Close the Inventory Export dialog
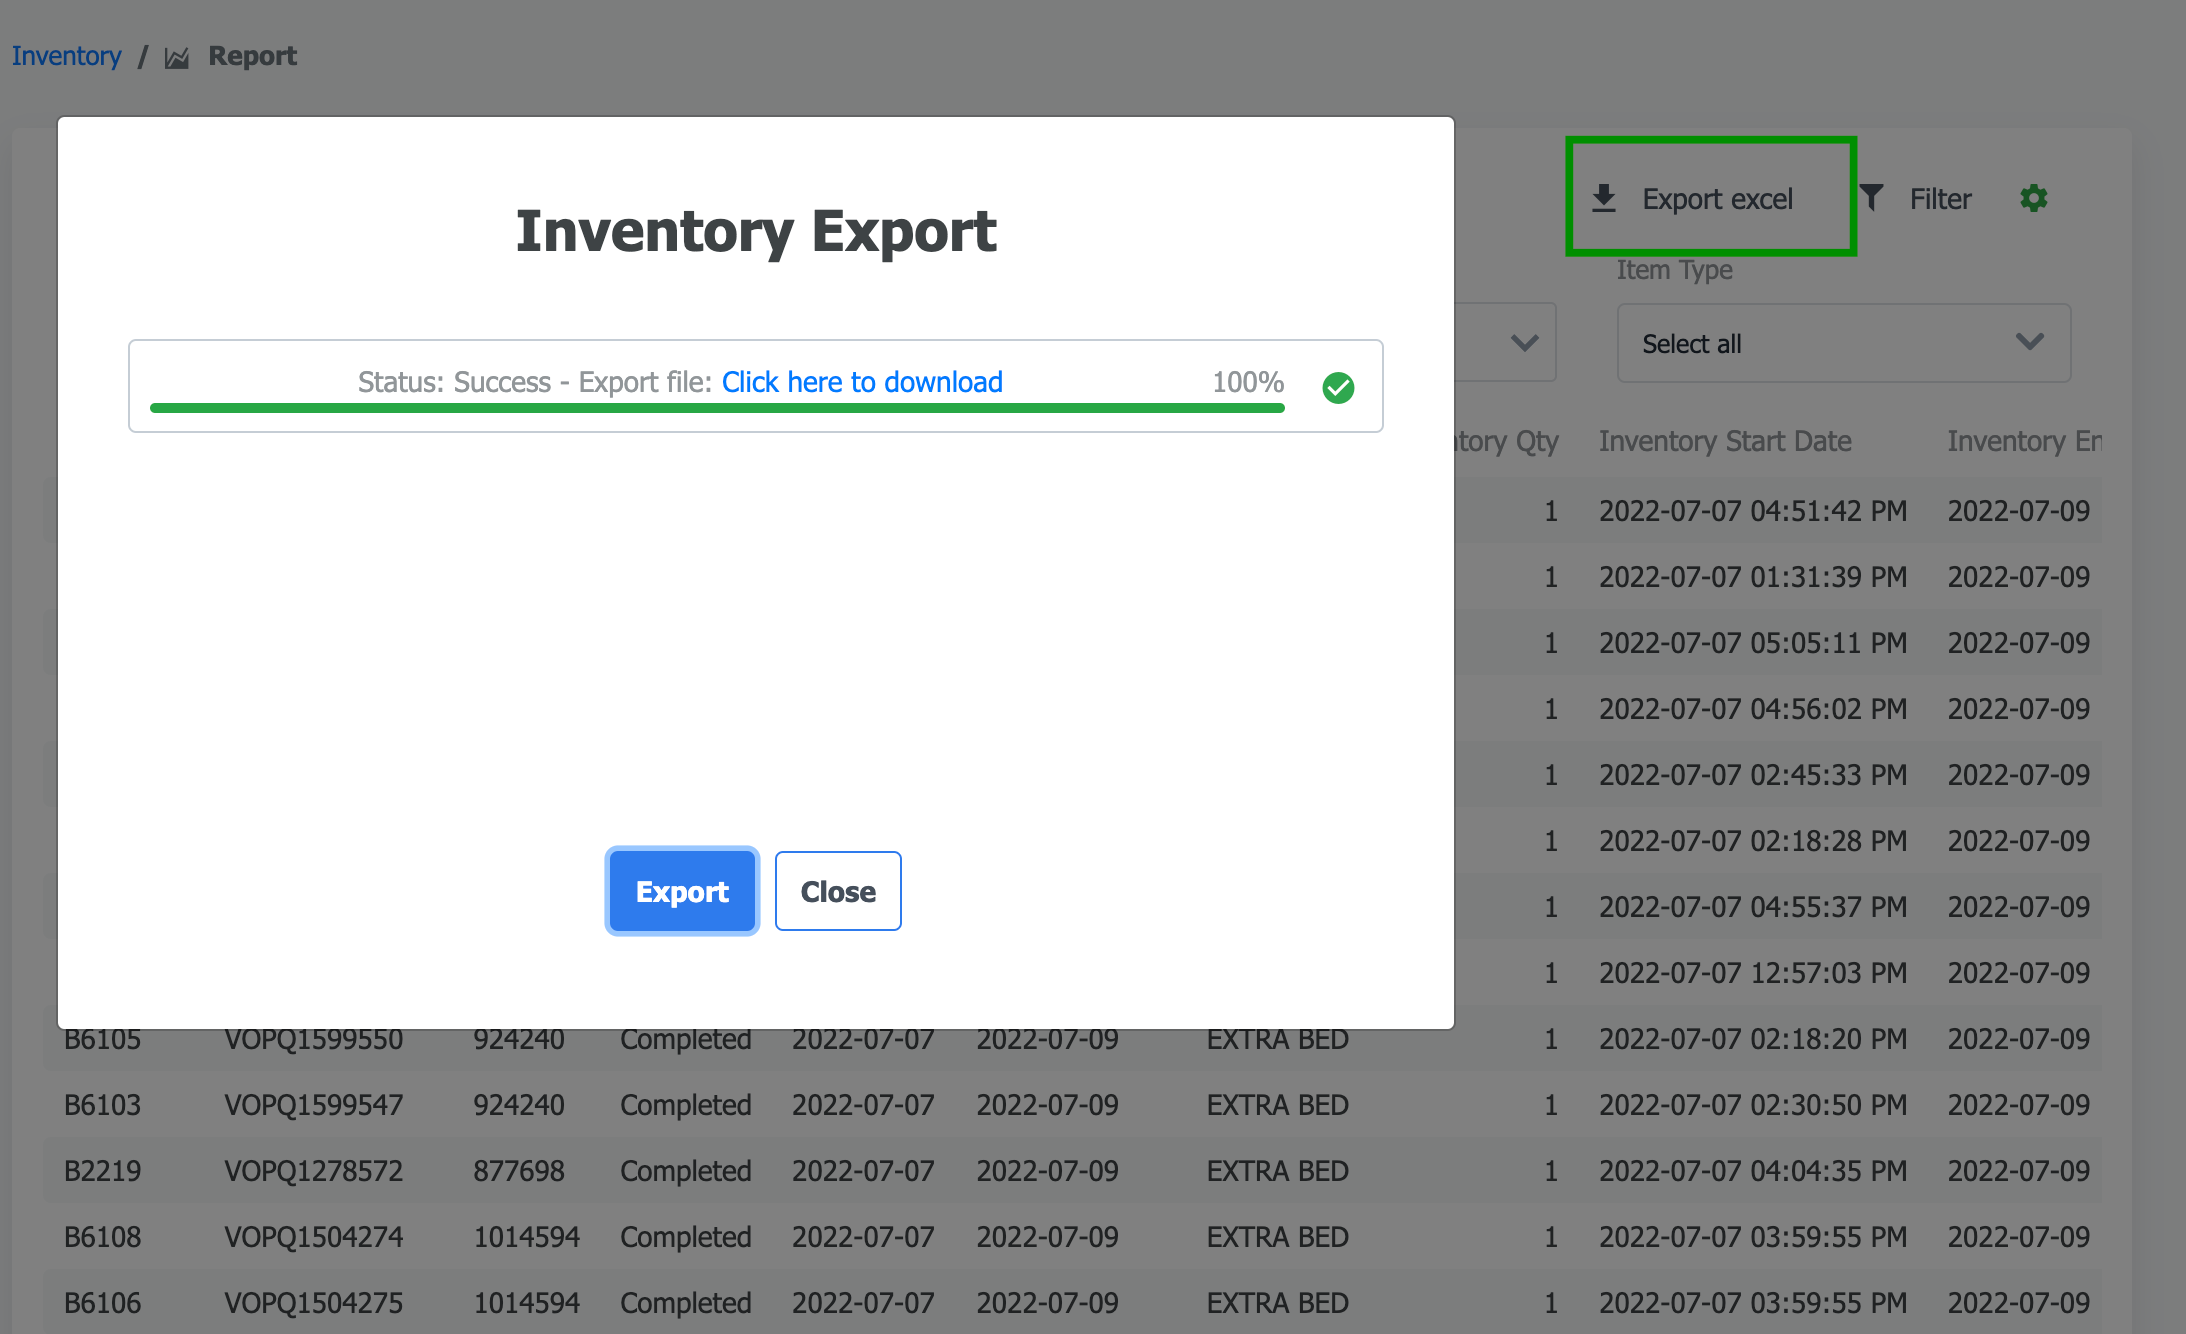This screenshot has height=1334, width=2186. [x=837, y=891]
